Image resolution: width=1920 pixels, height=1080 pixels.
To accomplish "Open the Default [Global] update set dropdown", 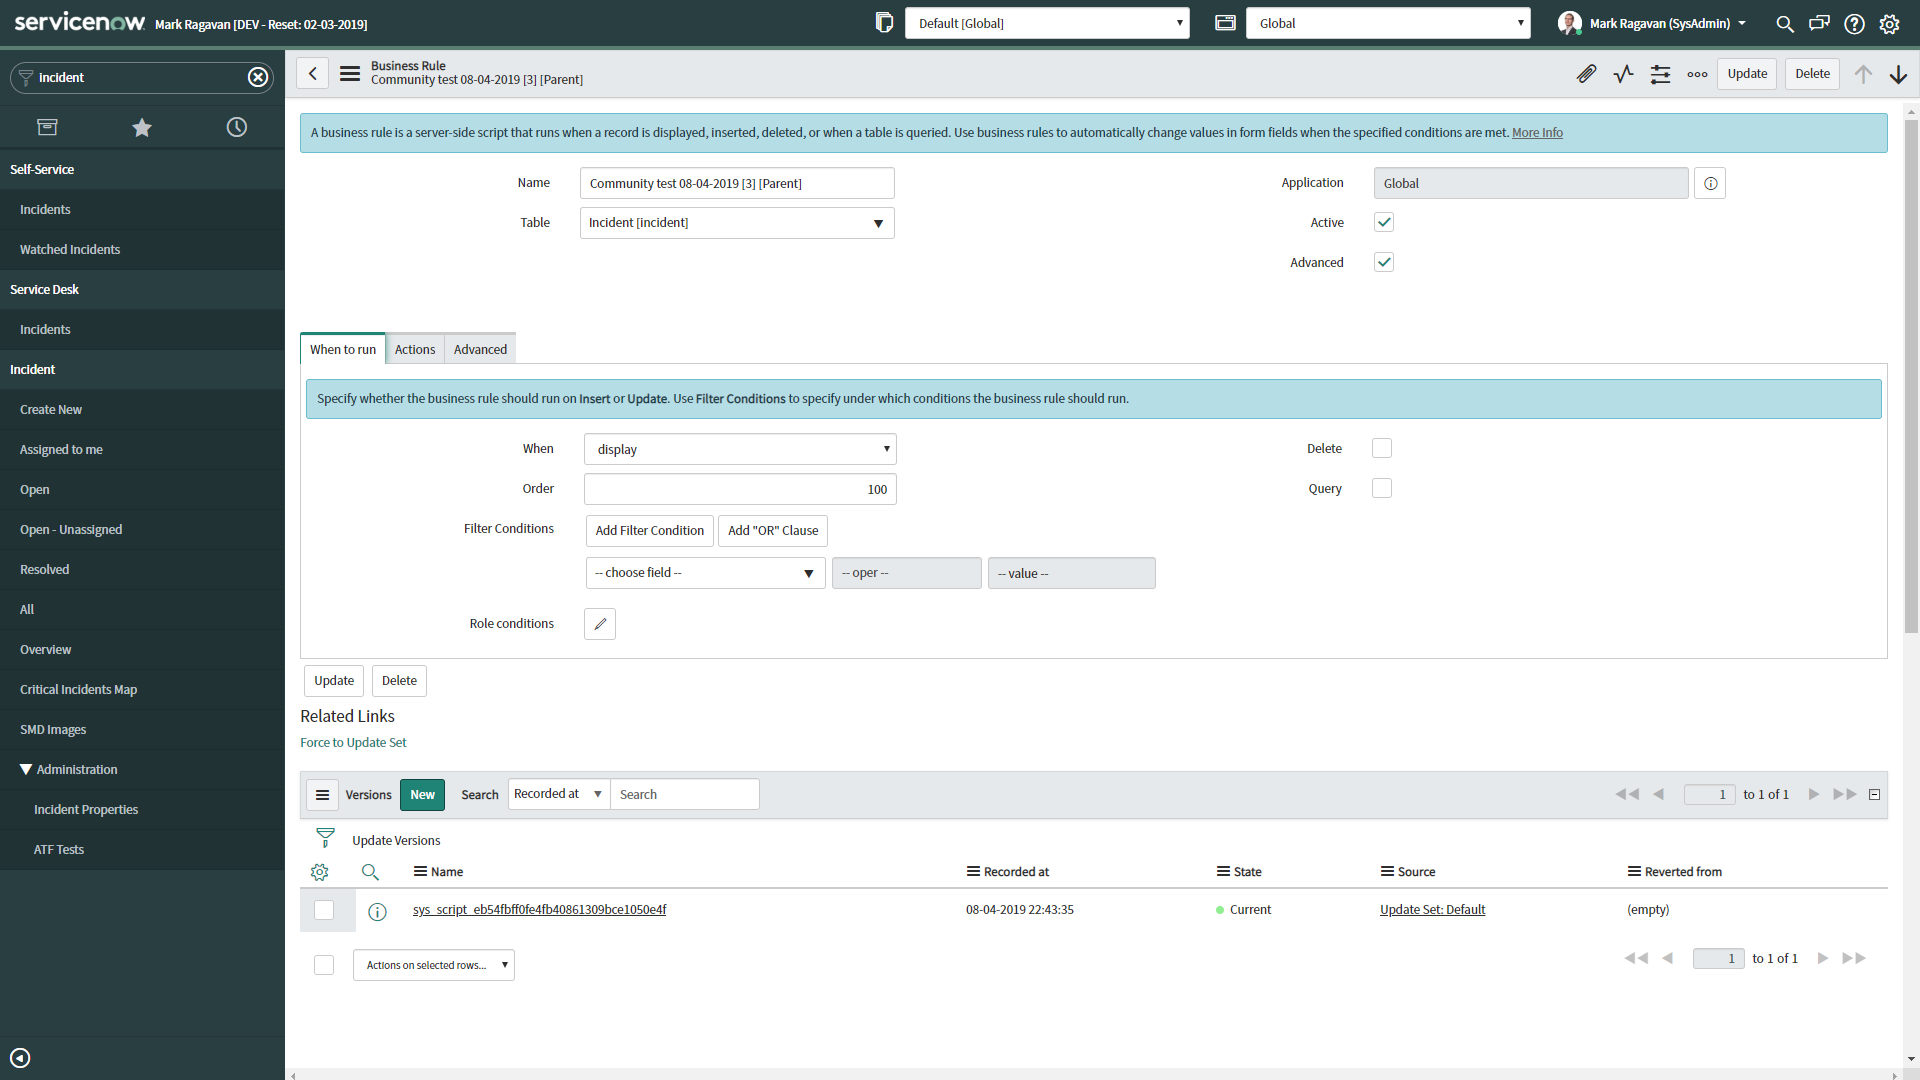I will [x=1047, y=23].
